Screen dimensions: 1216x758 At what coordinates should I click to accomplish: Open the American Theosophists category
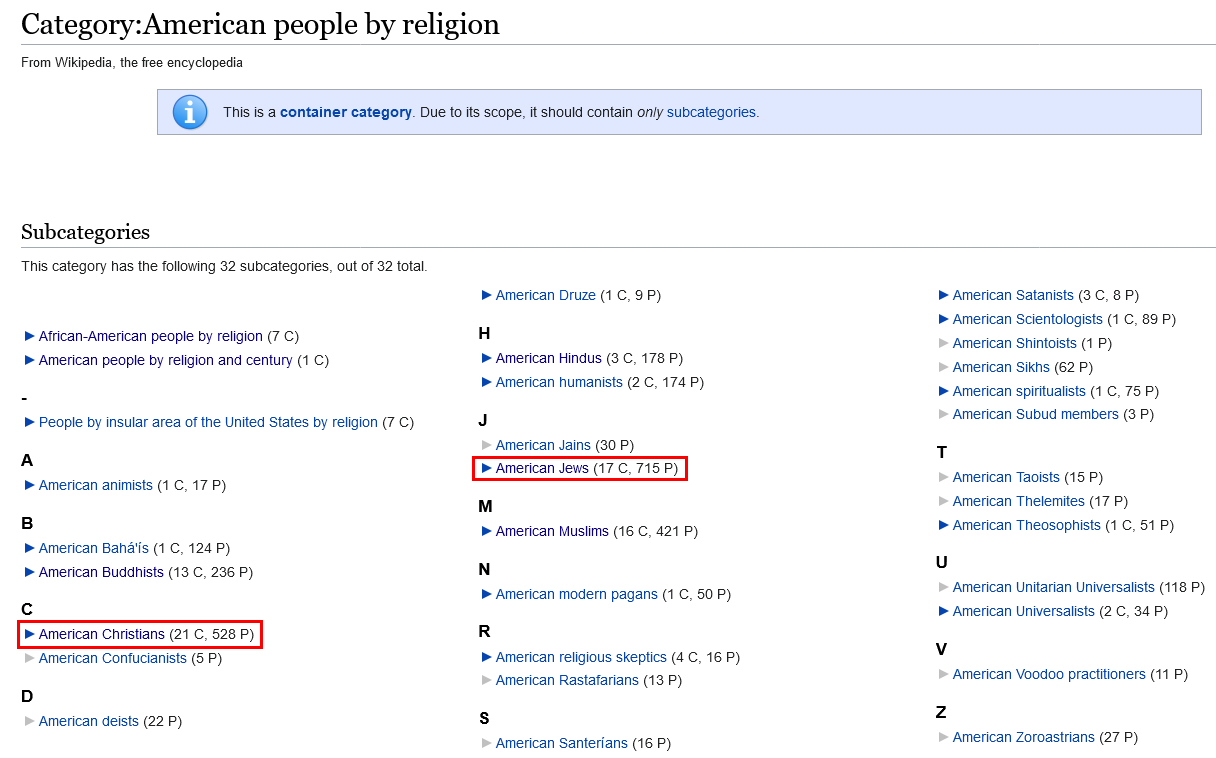1027,525
